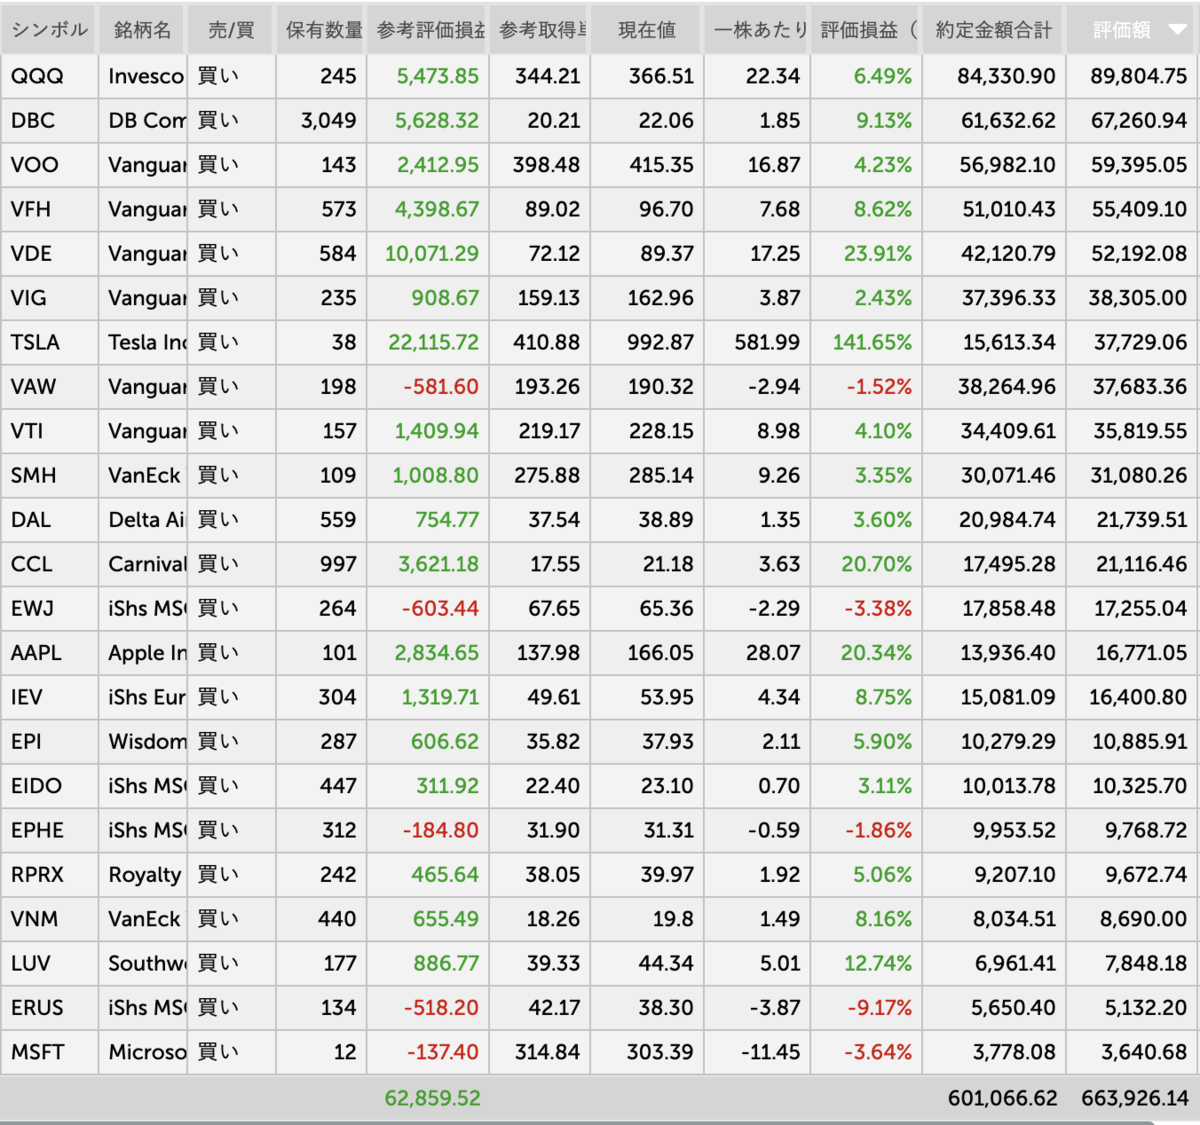Select the DBC symbol cell
The width and height of the screenshot is (1200, 1125).
click(x=49, y=120)
